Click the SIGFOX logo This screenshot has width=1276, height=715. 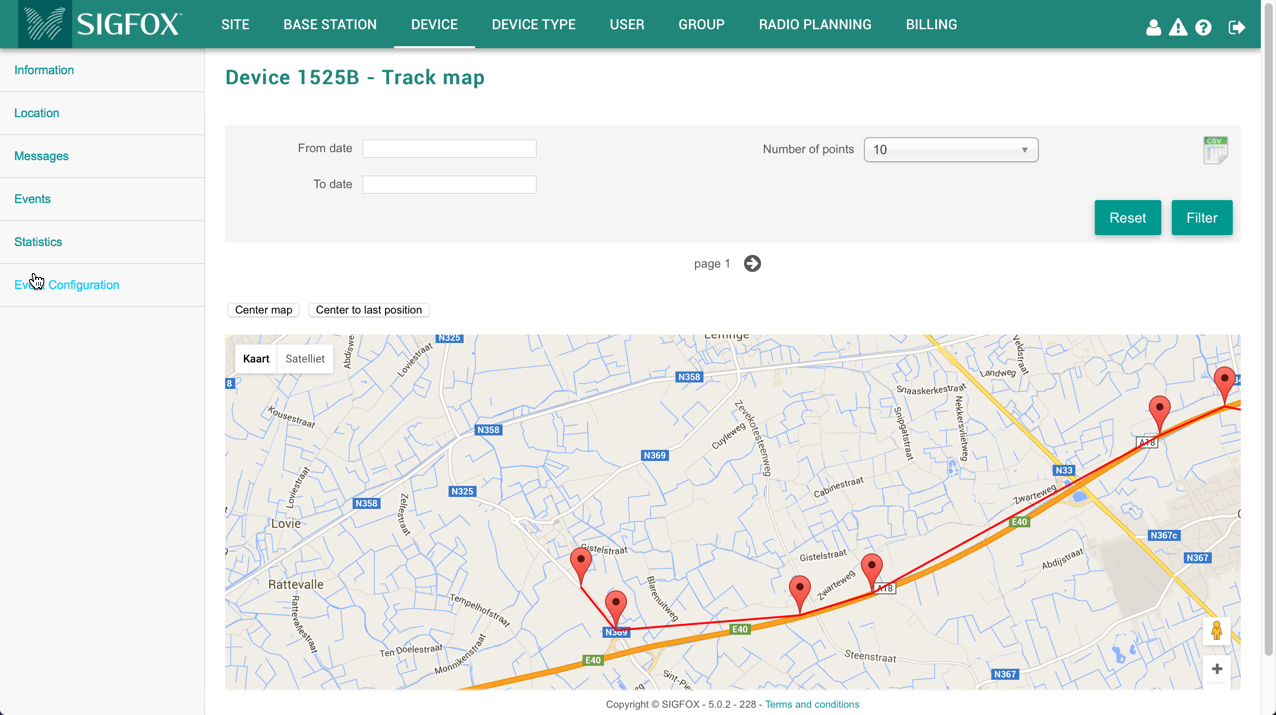click(x=103, y=25)
